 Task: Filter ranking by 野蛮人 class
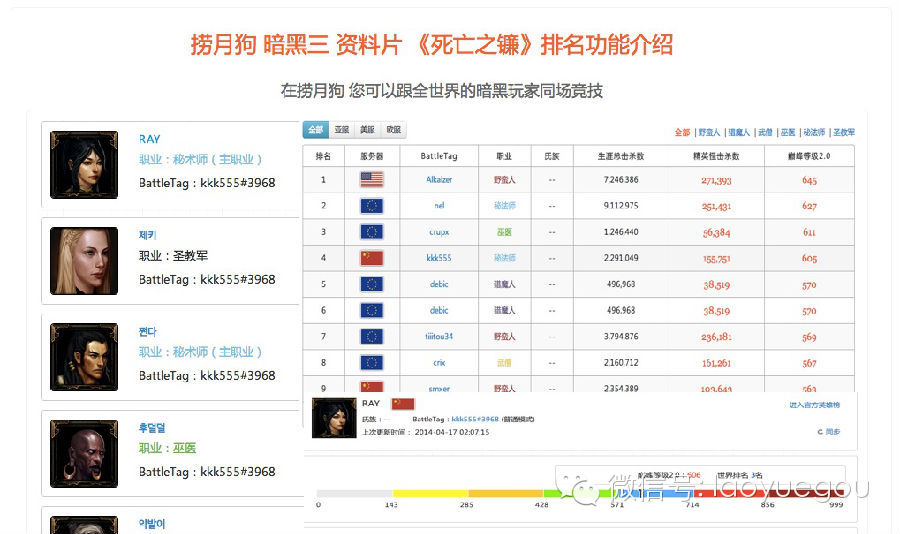(x=709, y=132)
